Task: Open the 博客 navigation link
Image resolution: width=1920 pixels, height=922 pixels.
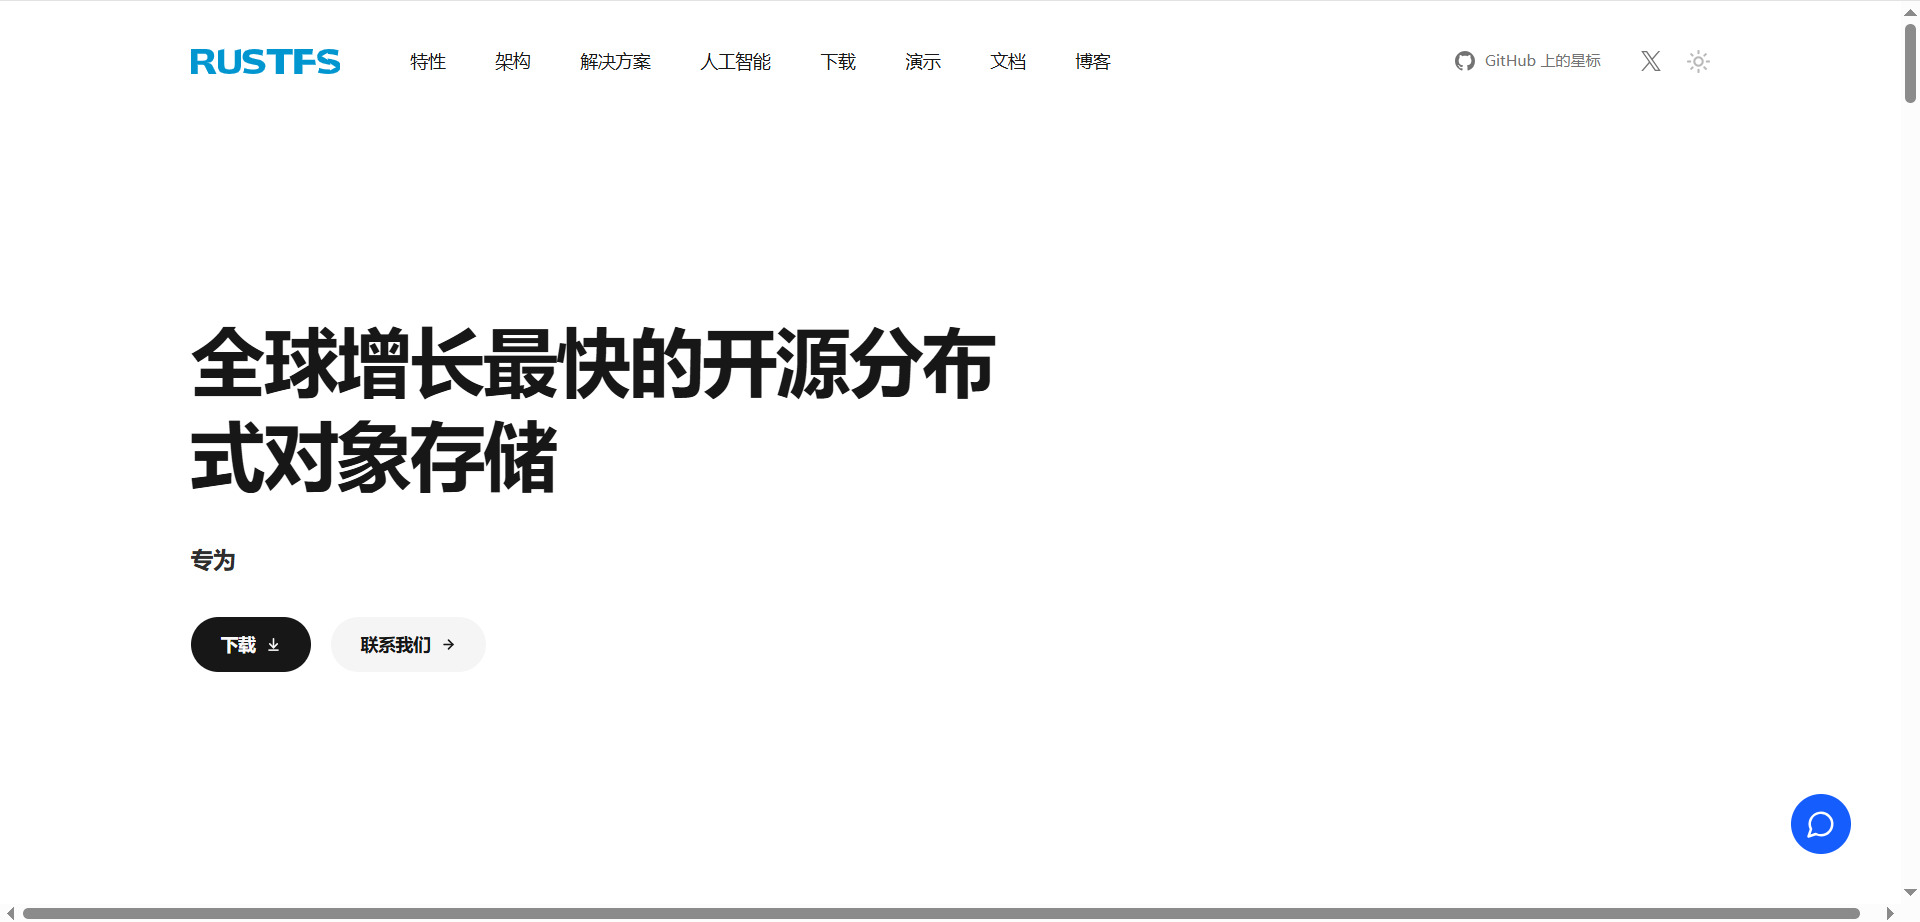Action: point(1093,62)
